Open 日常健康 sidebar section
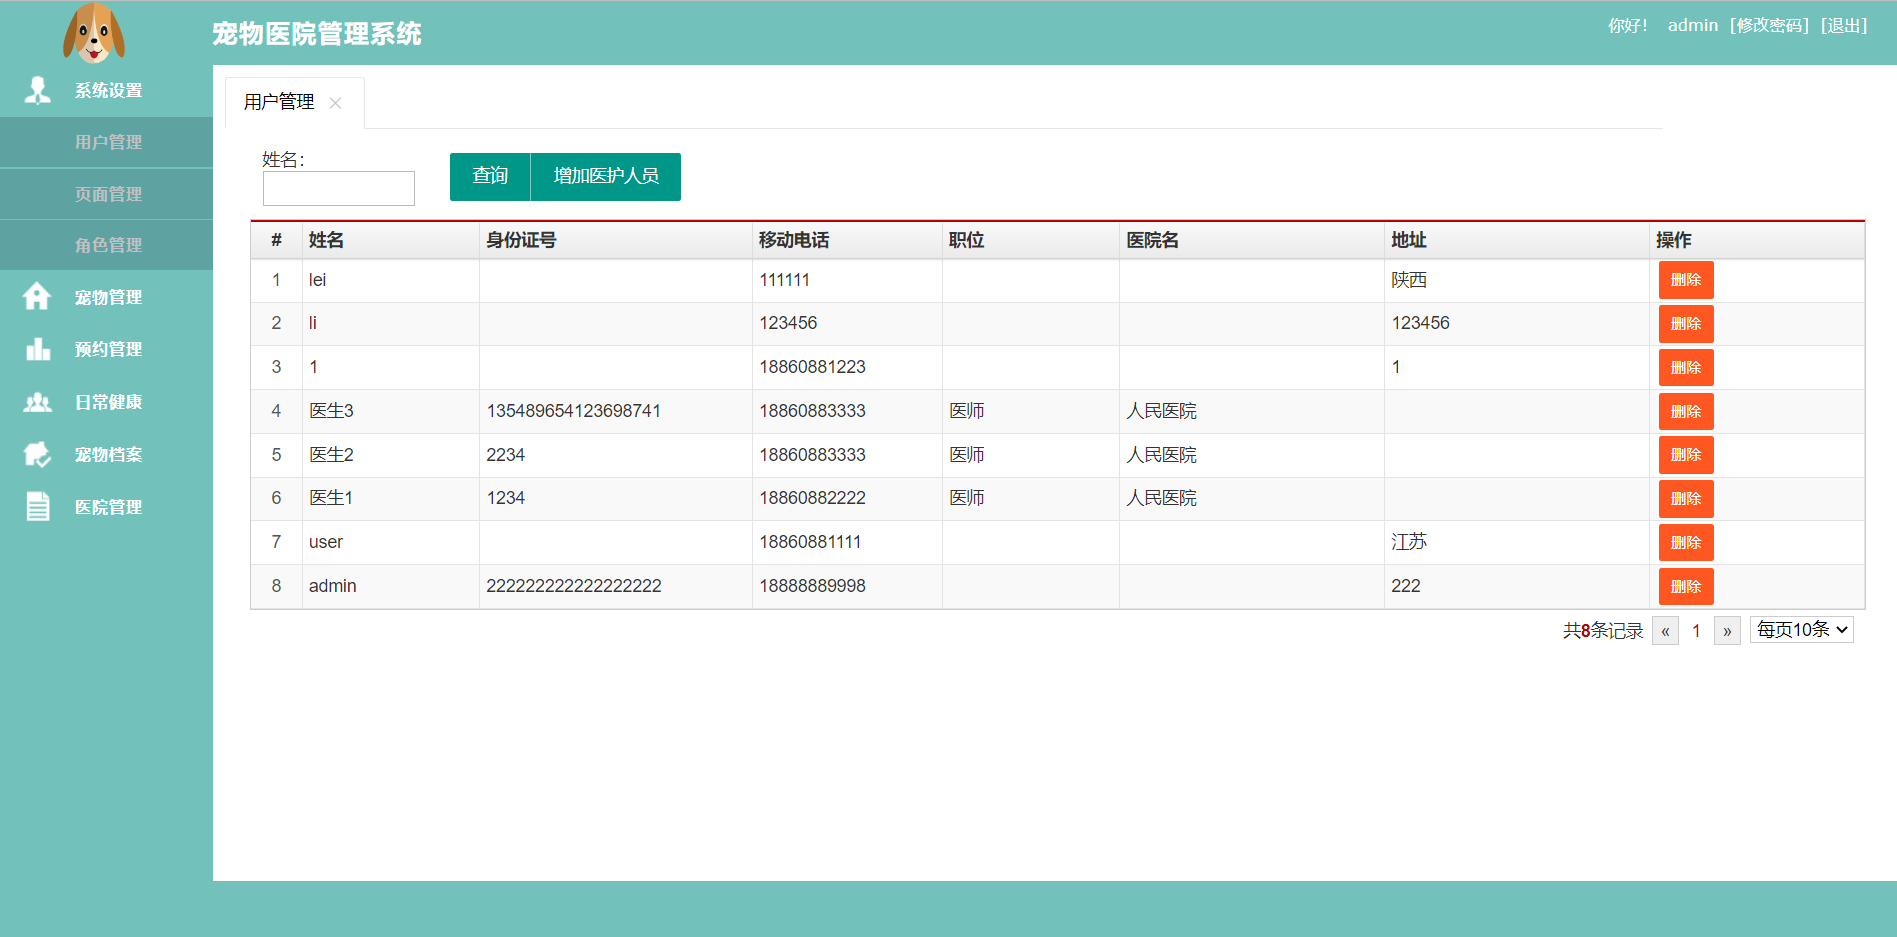Viewport: 1897px width, 937px height. (106, 402)
